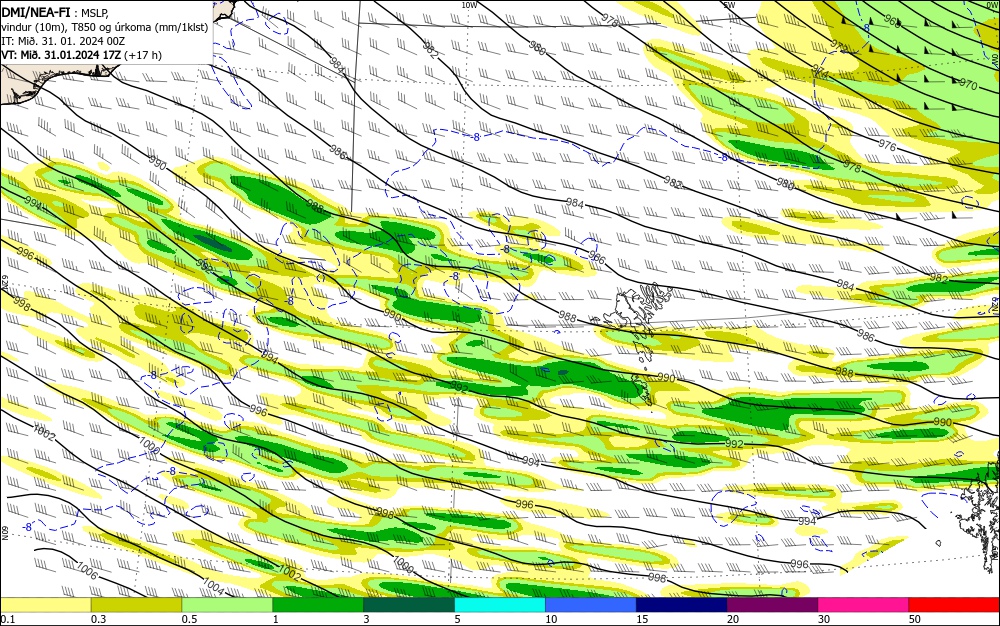Screen dimensions: 1000x626
Task: Click the purple 20 mm legend swatch
Action: [x=772, y=605]
